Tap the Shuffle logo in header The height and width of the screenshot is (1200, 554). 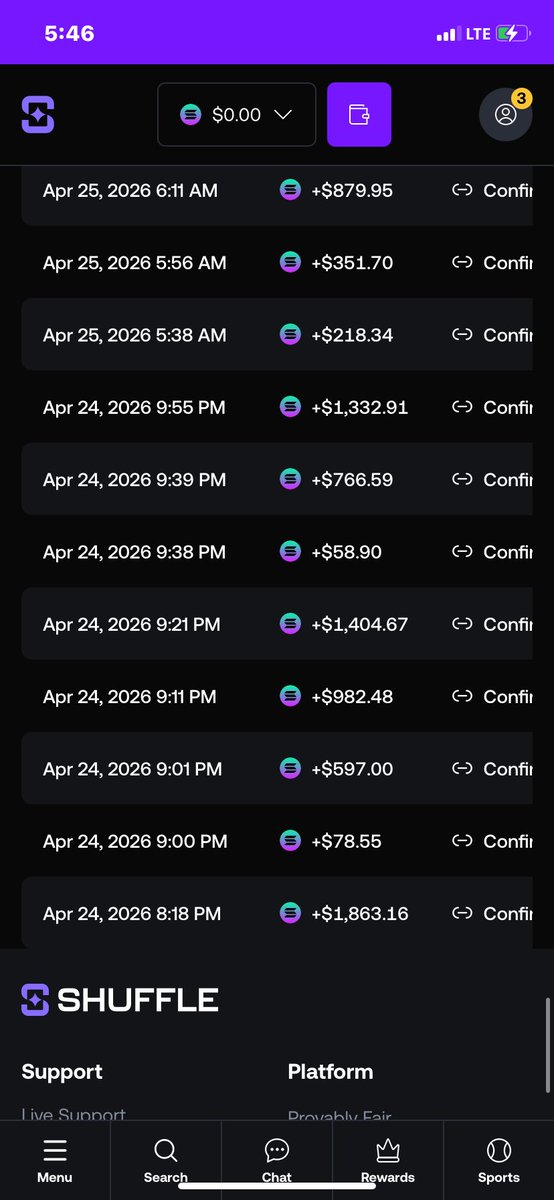[x=38, y=115]
